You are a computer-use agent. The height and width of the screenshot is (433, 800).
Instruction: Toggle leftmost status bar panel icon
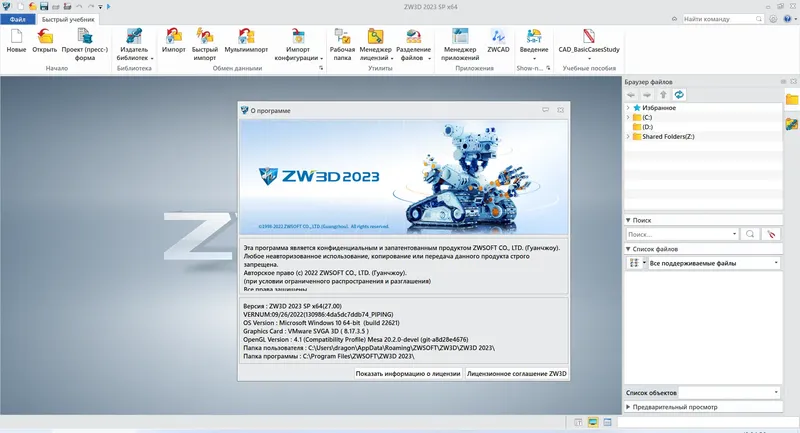[578, 422]
